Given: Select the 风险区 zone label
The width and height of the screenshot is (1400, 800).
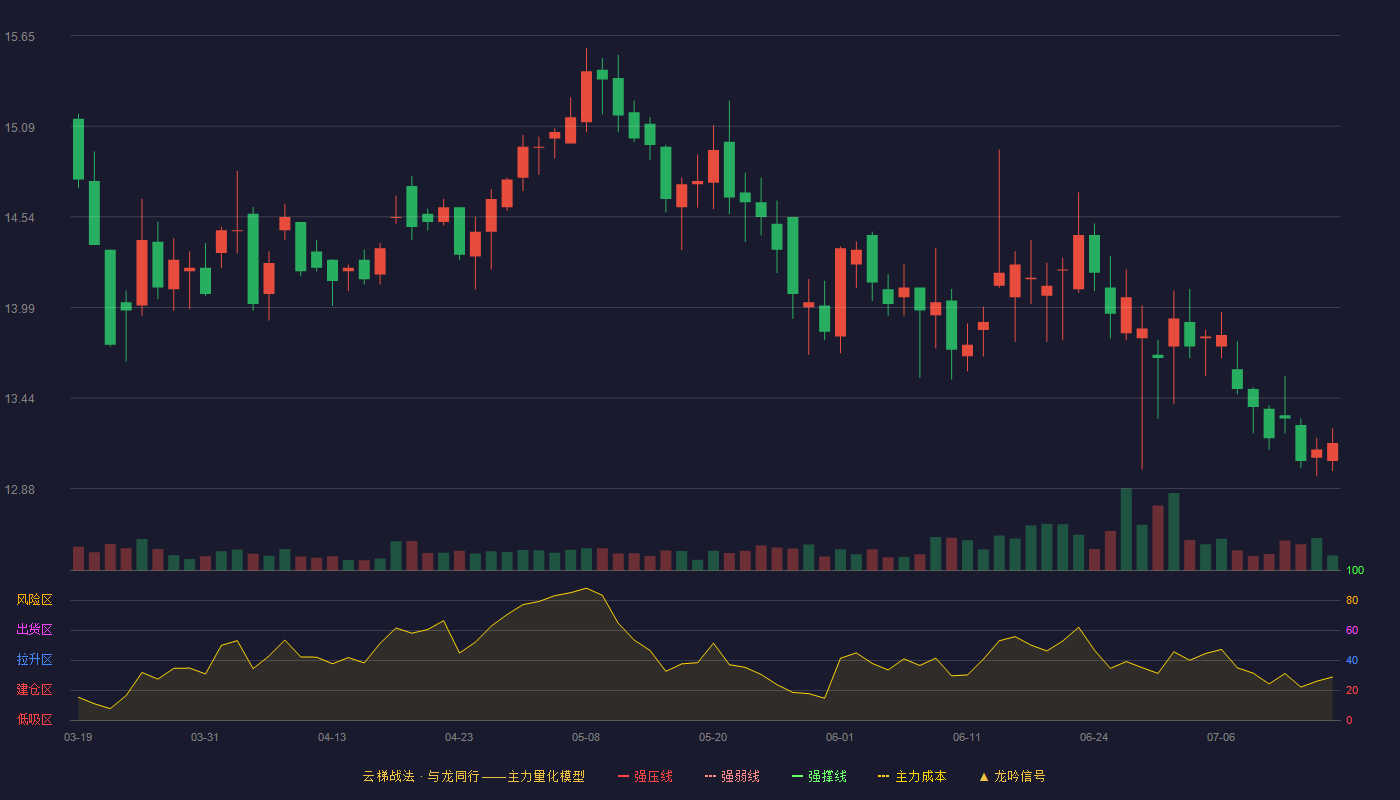Looking at the screenshot, I should 34,600.
